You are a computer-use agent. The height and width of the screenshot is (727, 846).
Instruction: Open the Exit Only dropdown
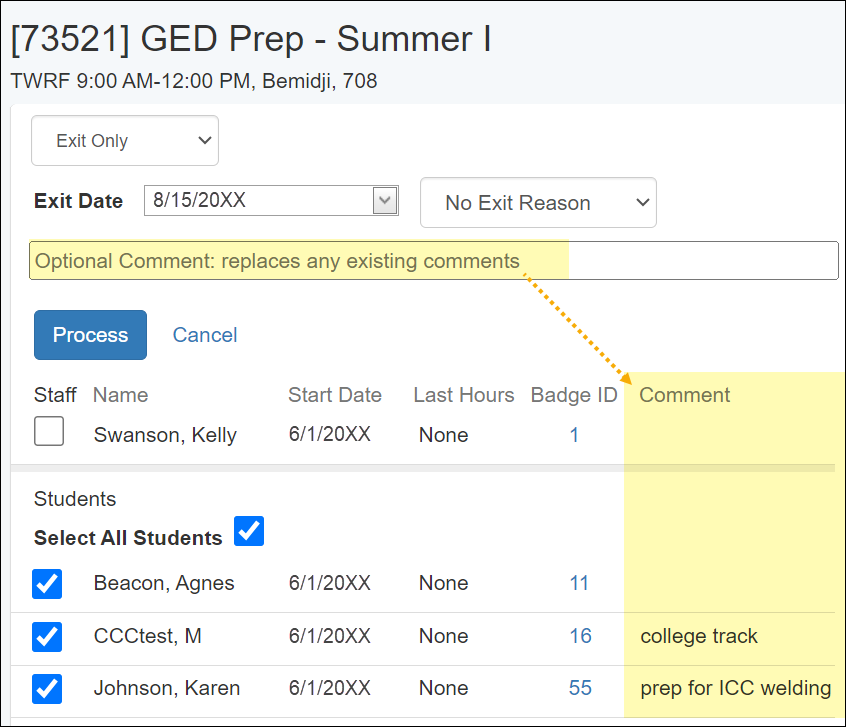point(124,141)
